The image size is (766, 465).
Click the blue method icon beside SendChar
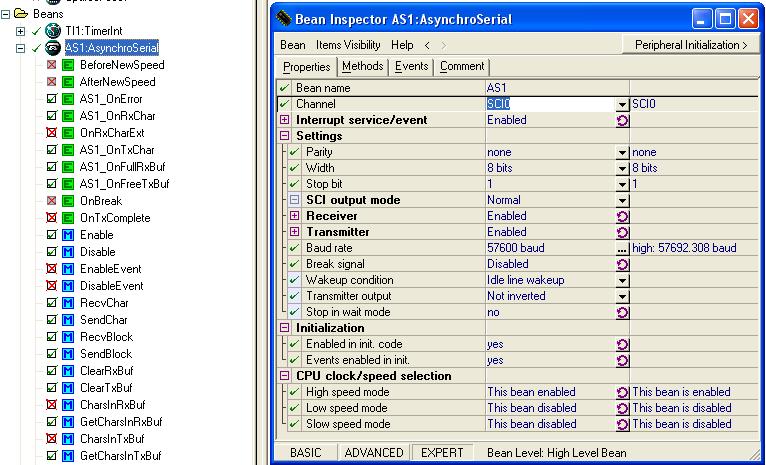(x=68, y=320)
